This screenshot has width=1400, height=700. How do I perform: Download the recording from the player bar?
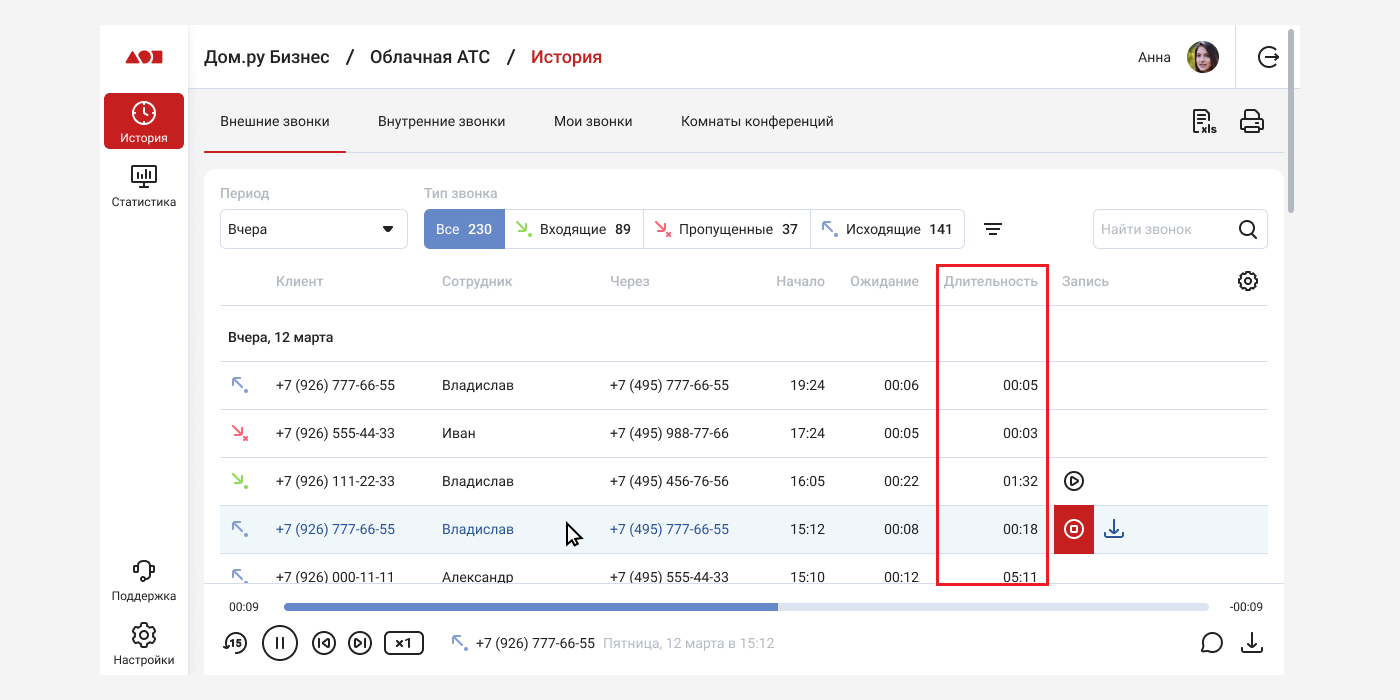click(1252, 643)
